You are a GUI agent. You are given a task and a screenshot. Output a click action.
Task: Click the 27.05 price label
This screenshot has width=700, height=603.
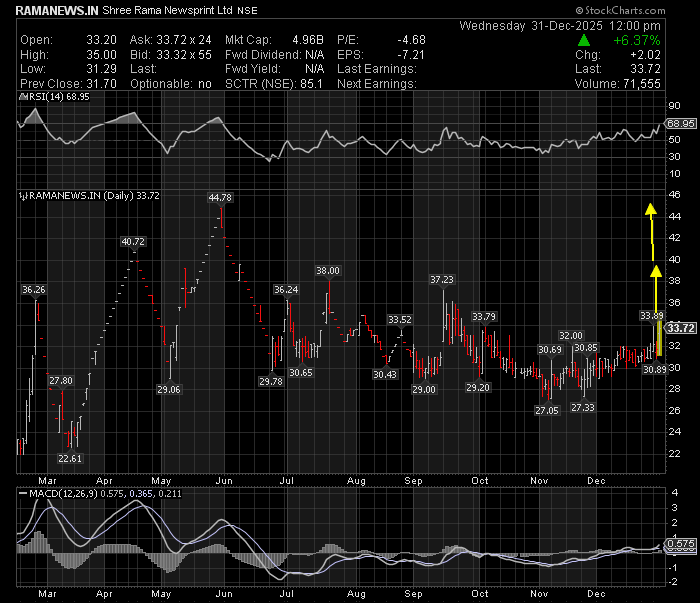coord(547,411)
